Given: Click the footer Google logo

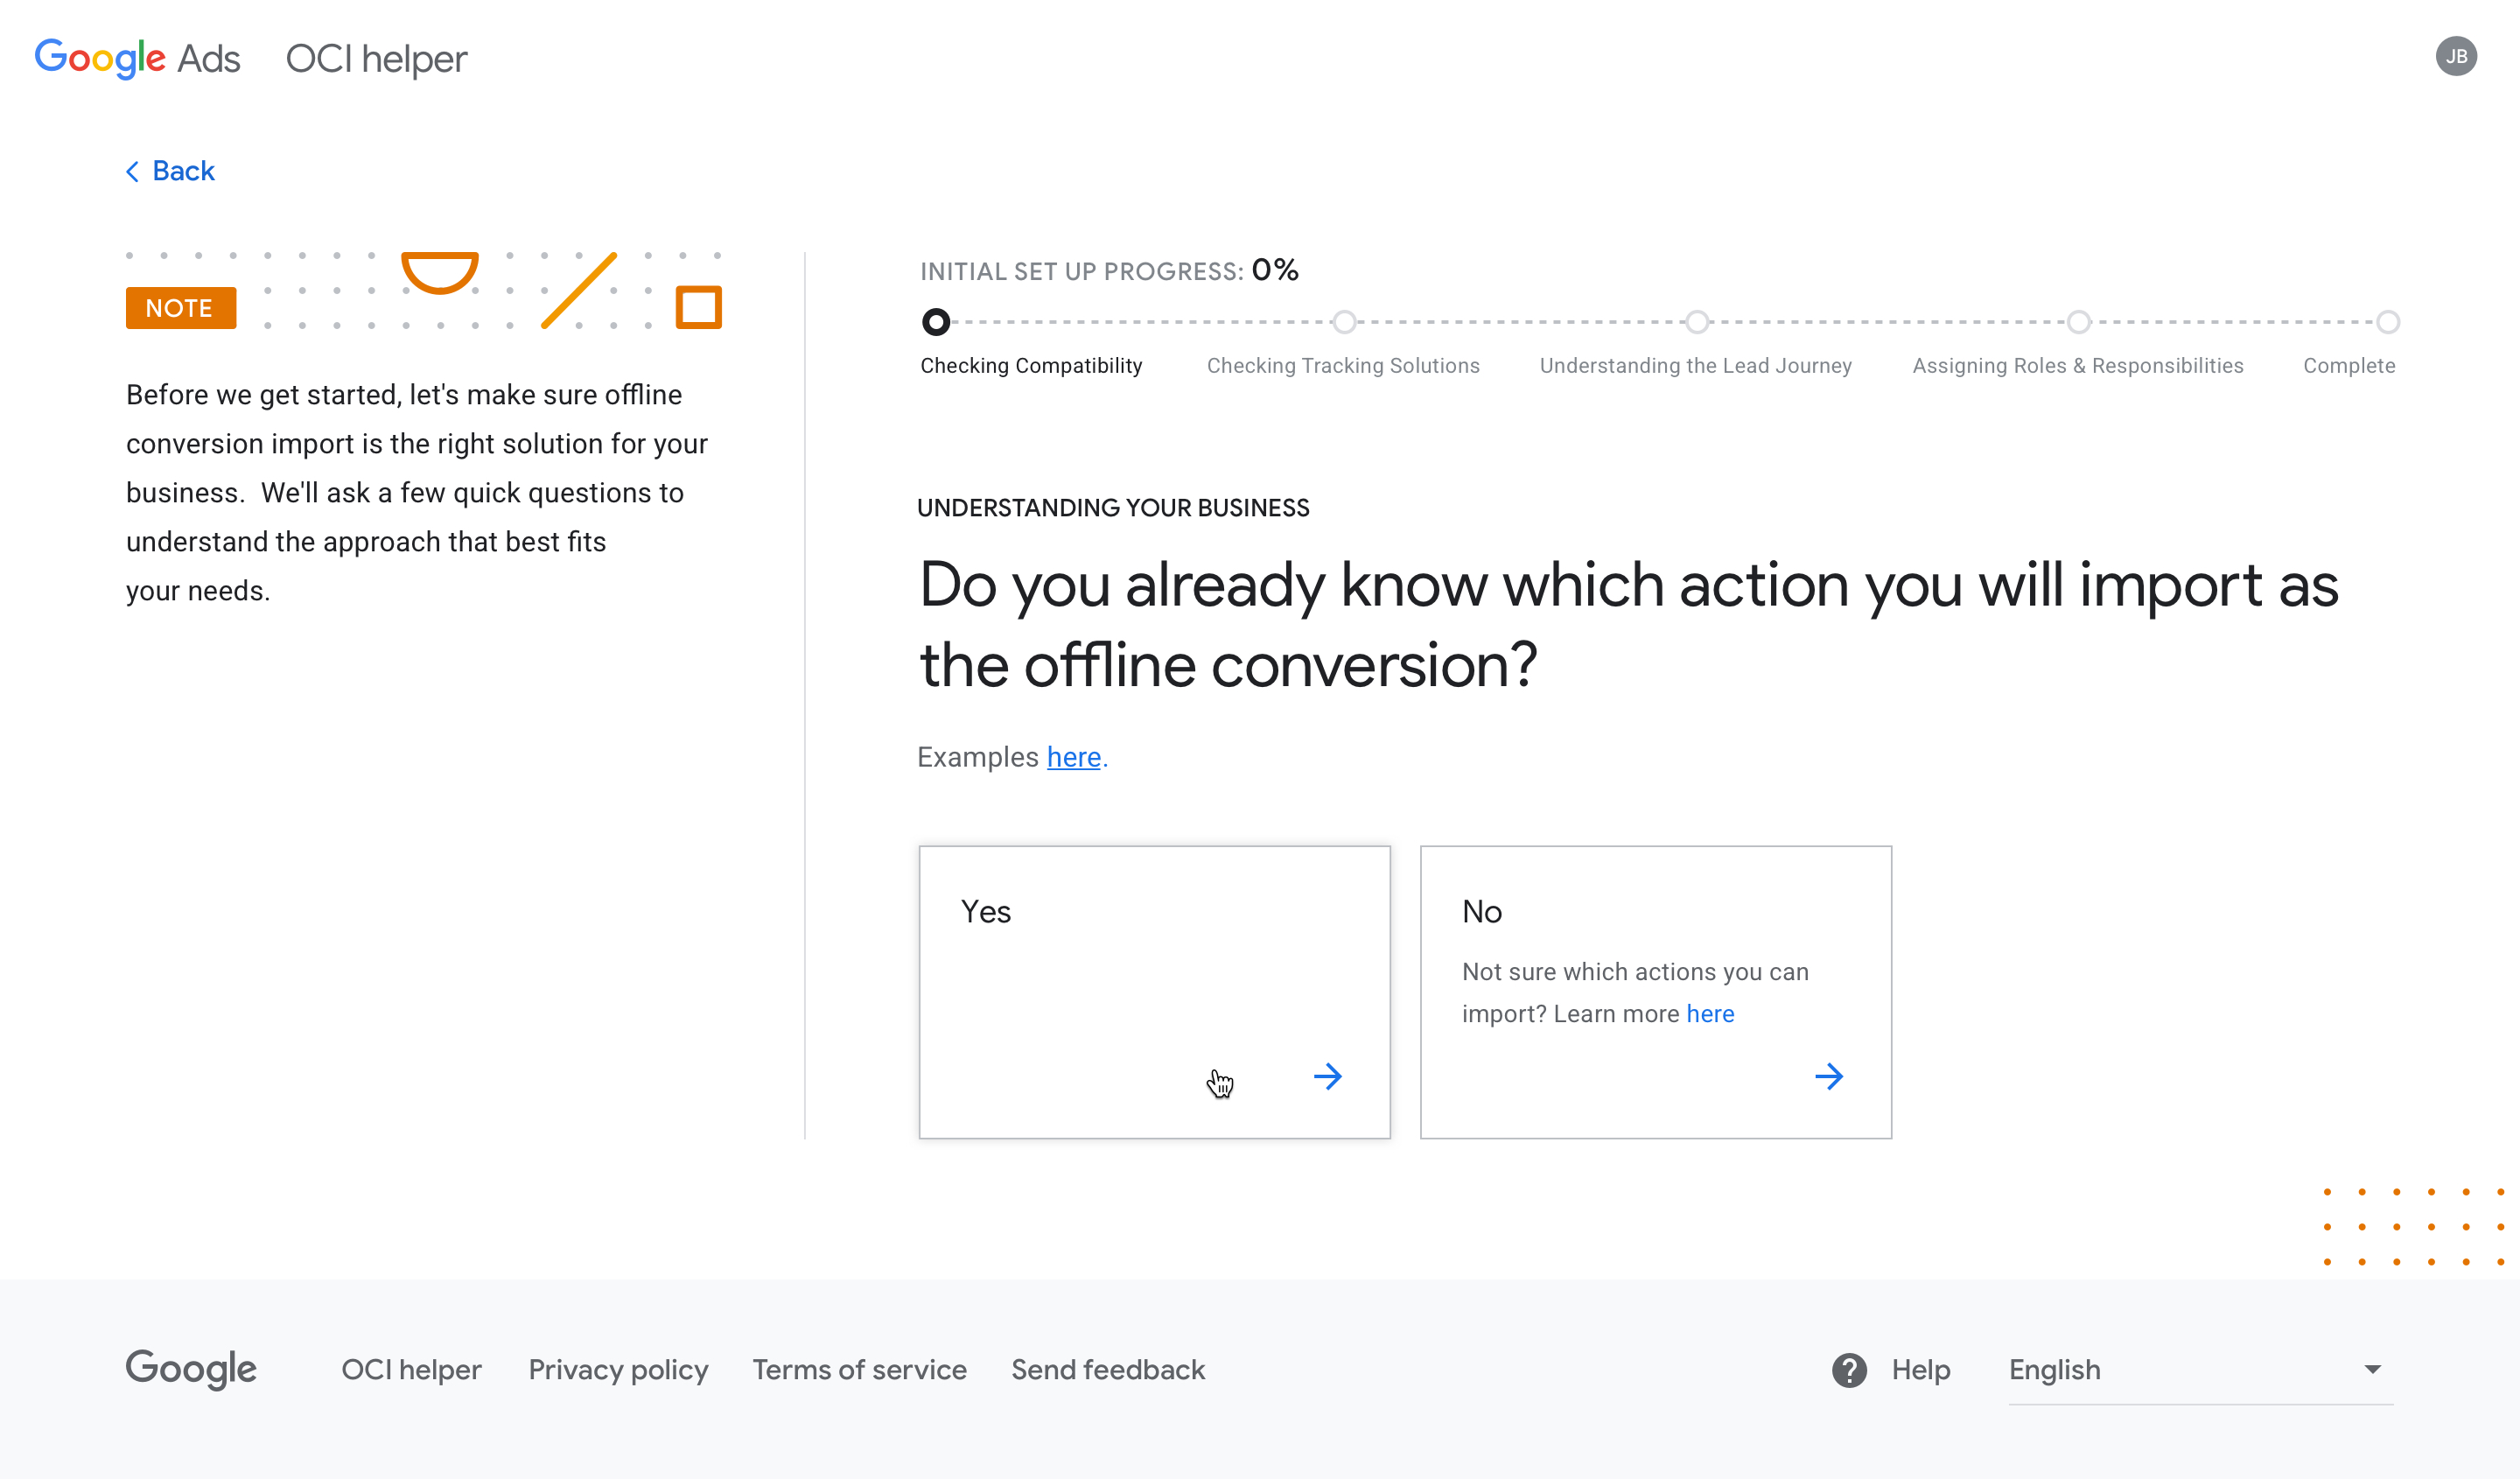Looking at the screenshot, I should pyautogui.click(x=191, y=1369).
